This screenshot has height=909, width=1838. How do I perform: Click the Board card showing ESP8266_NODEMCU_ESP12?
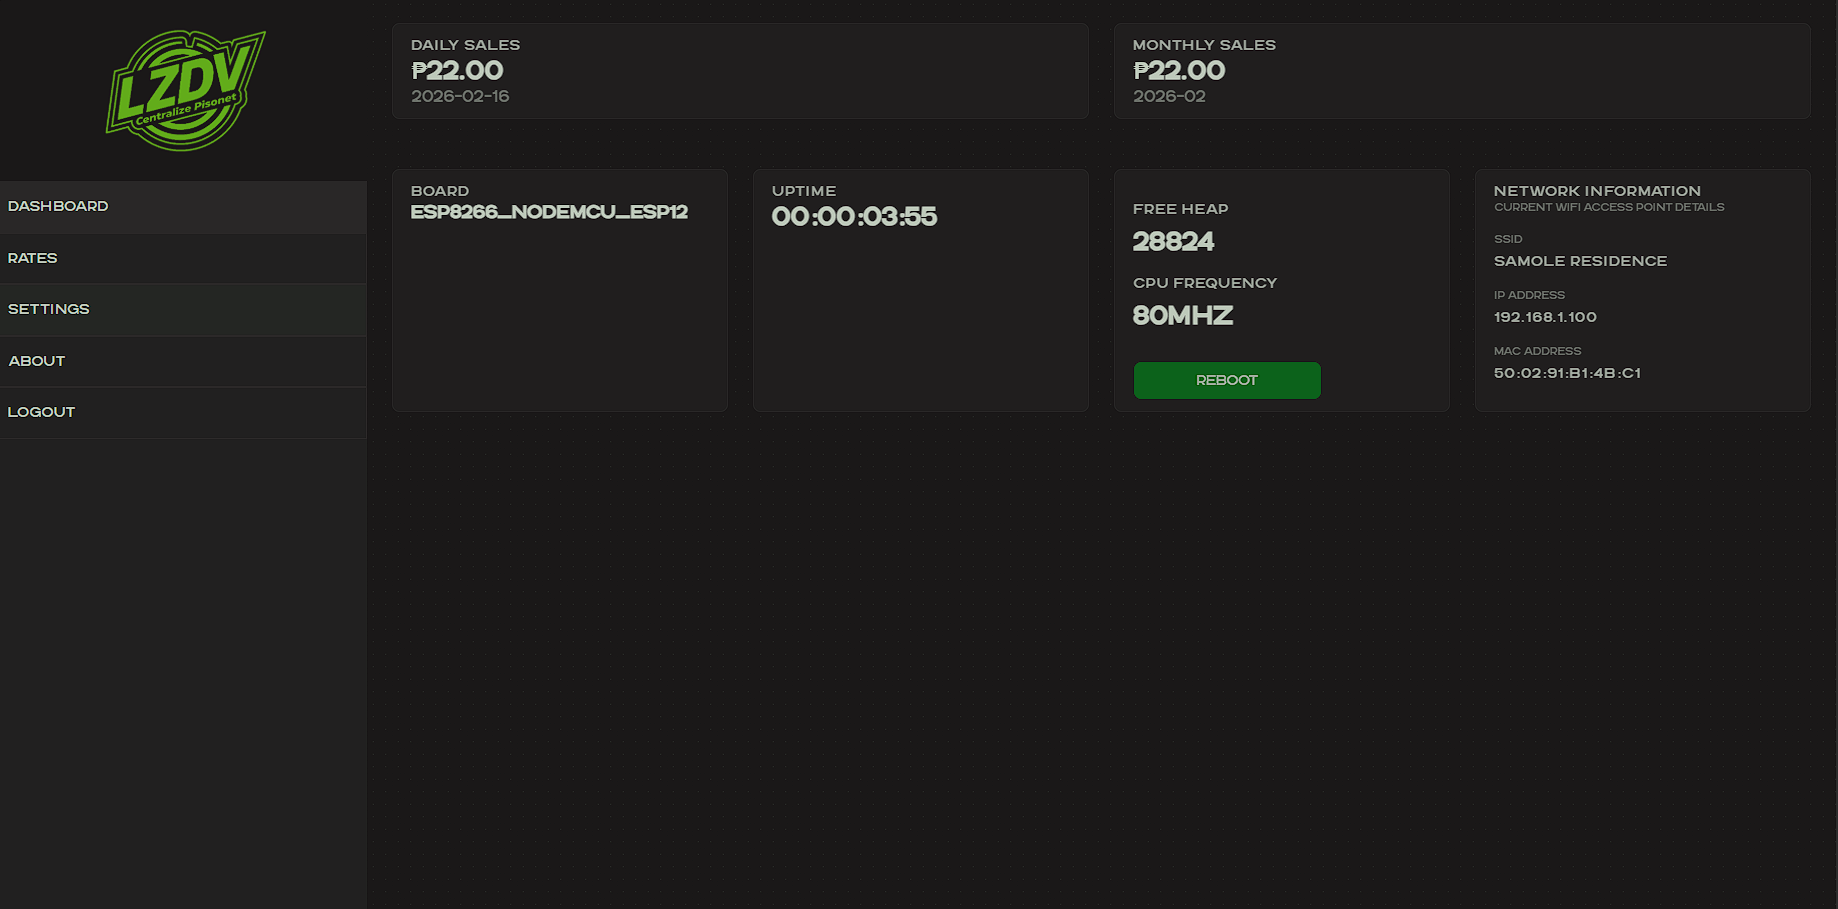tap(559, 289)
